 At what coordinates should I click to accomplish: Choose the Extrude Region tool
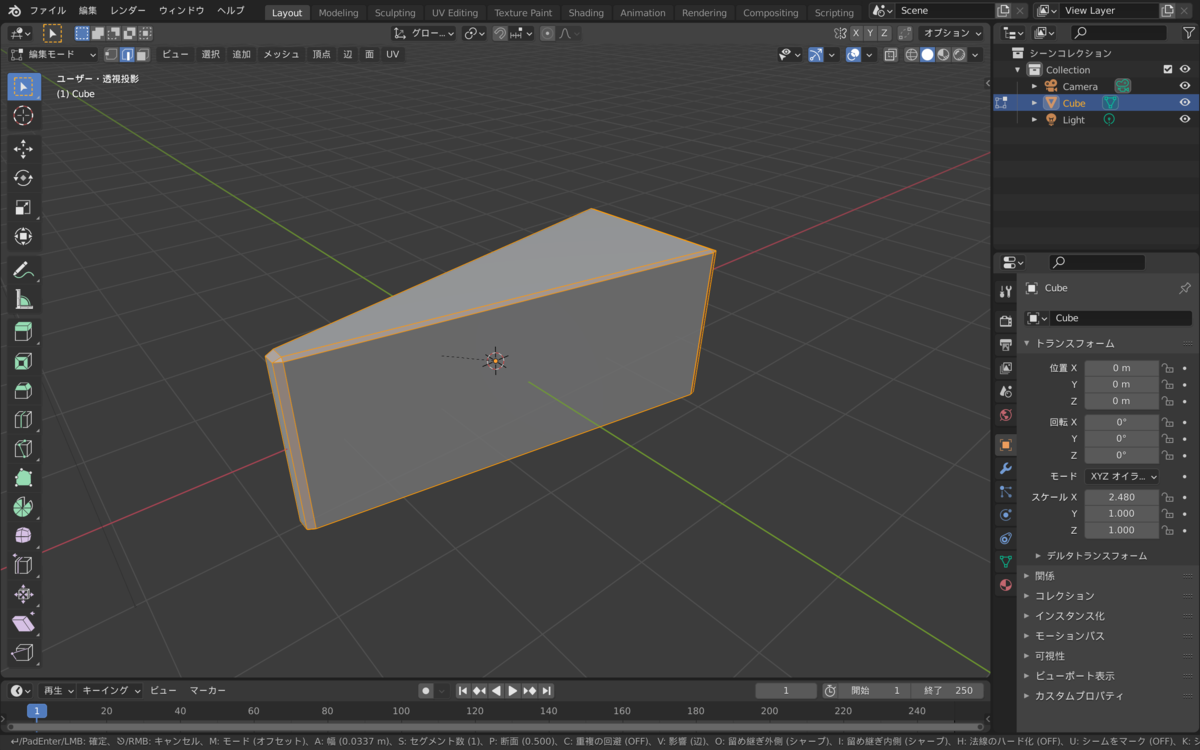point(24,332)
